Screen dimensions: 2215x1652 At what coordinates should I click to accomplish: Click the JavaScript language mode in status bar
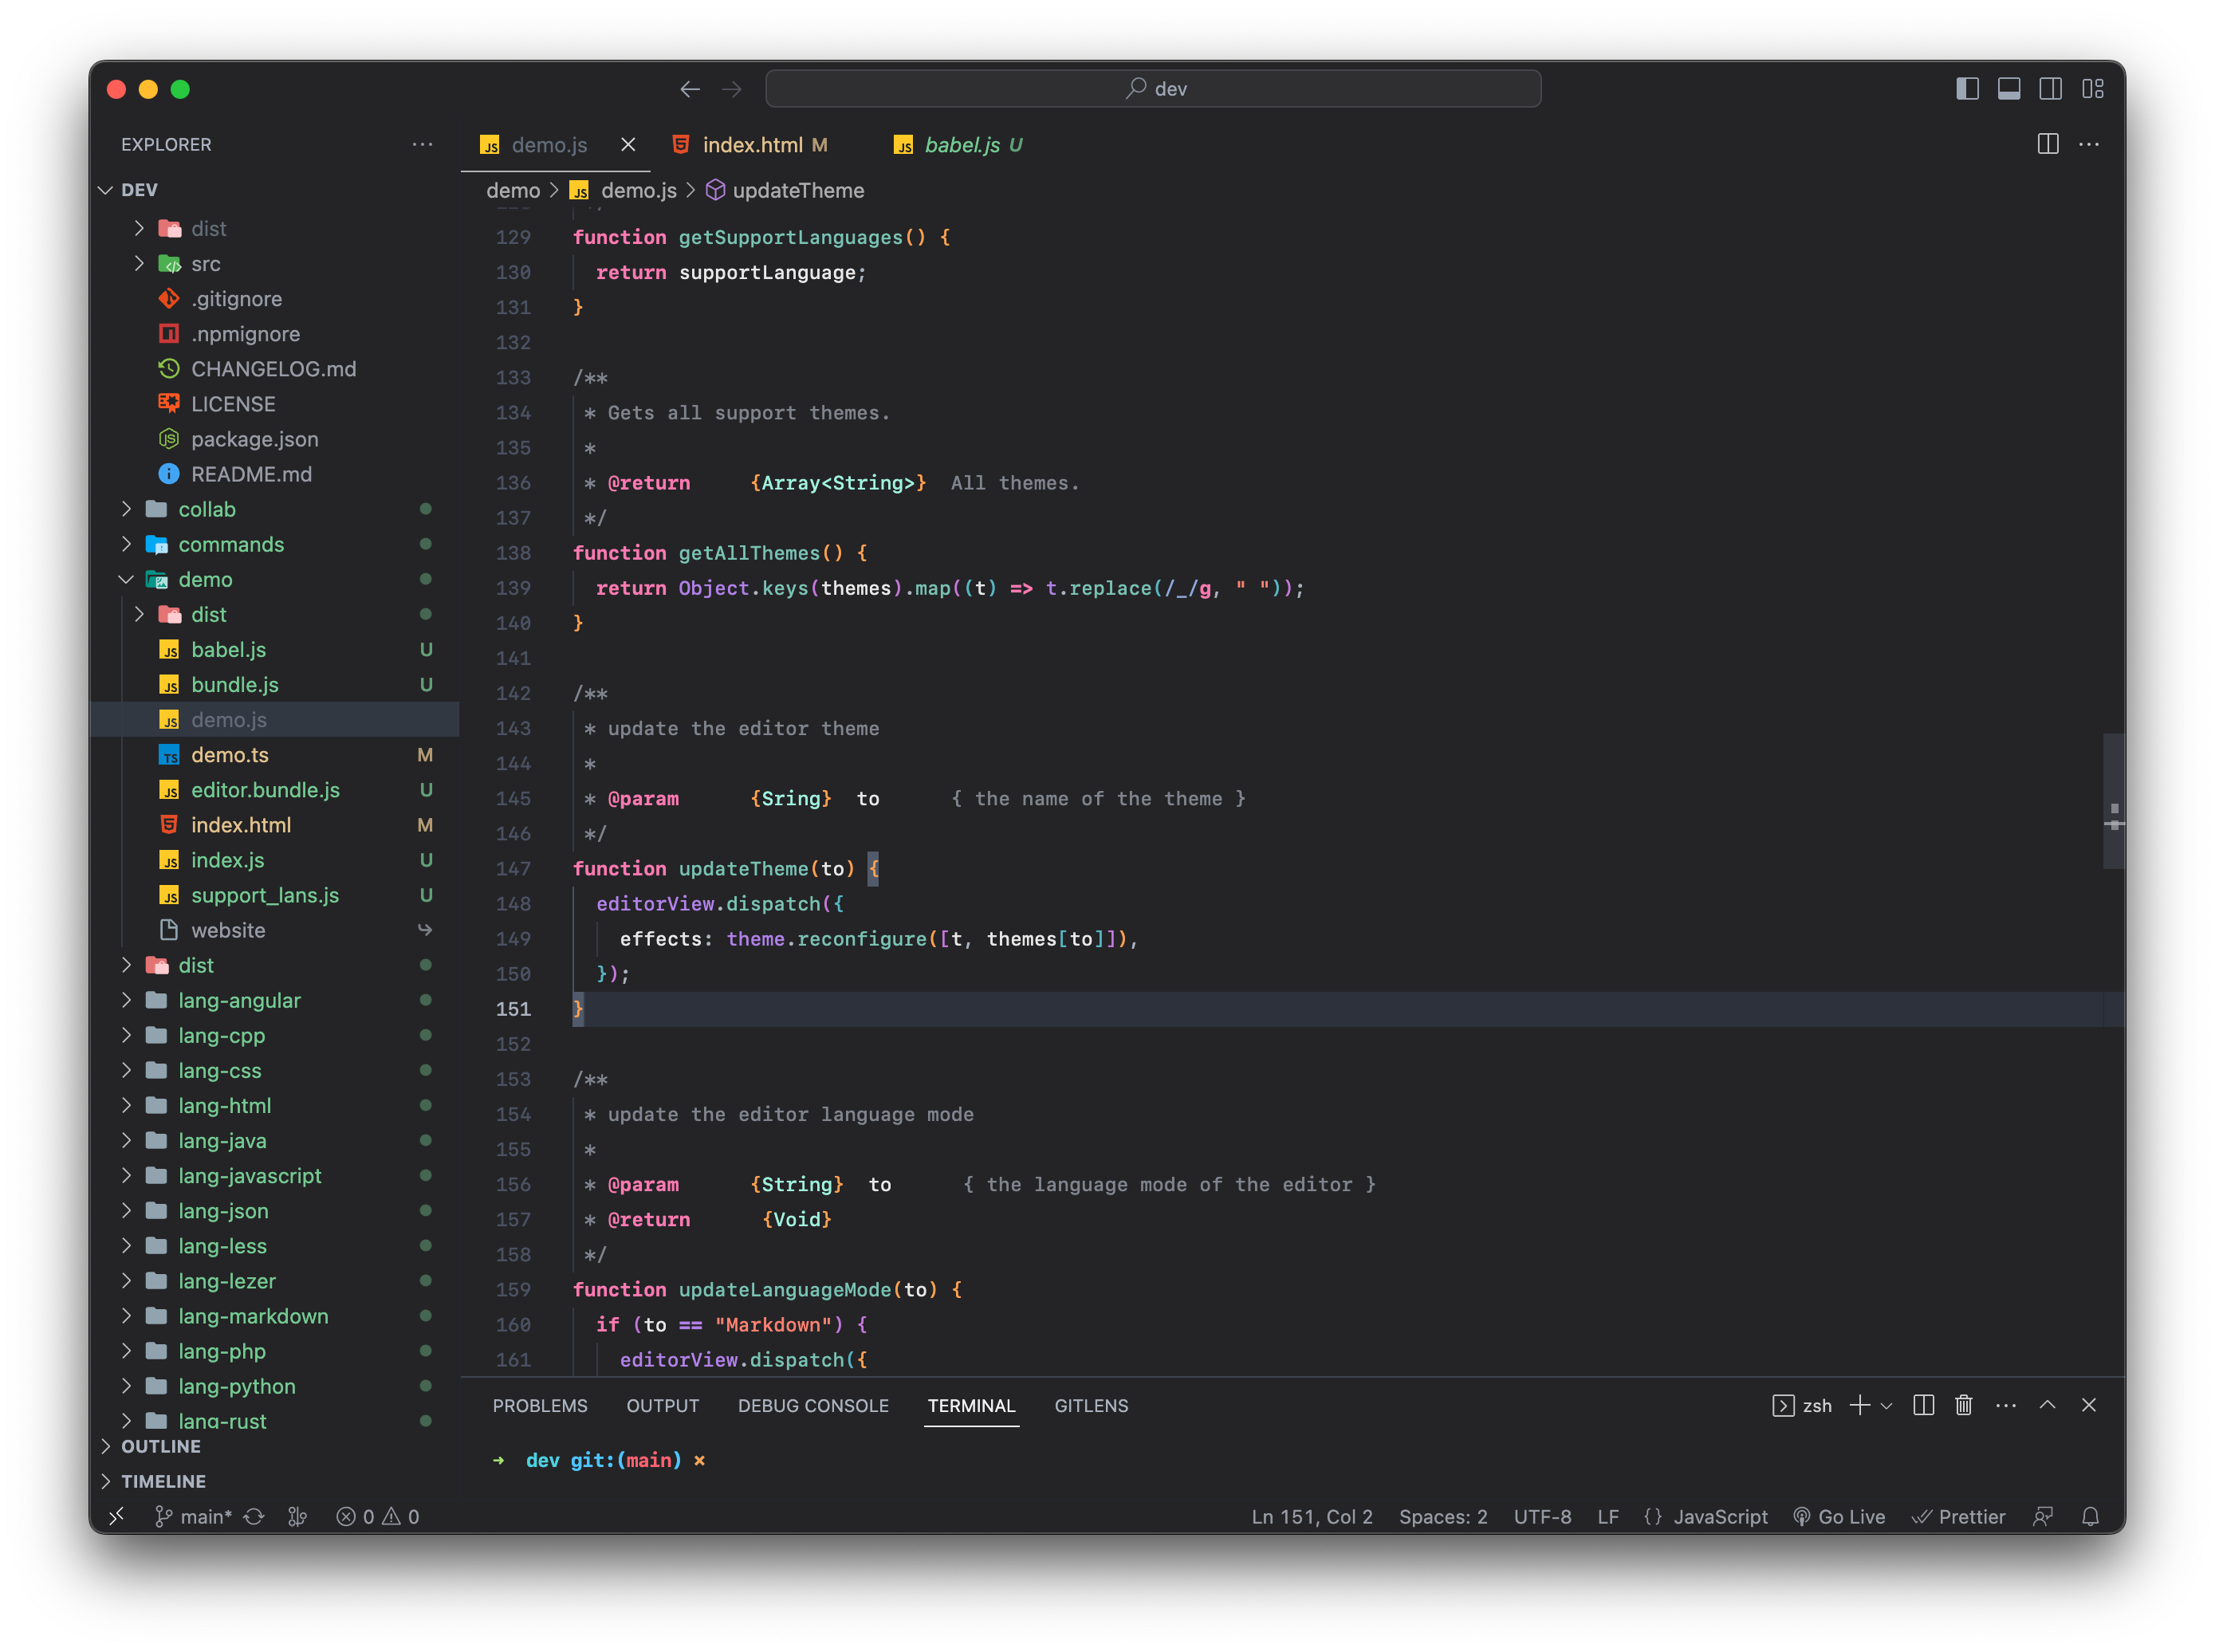[x=1719, y=1516]
